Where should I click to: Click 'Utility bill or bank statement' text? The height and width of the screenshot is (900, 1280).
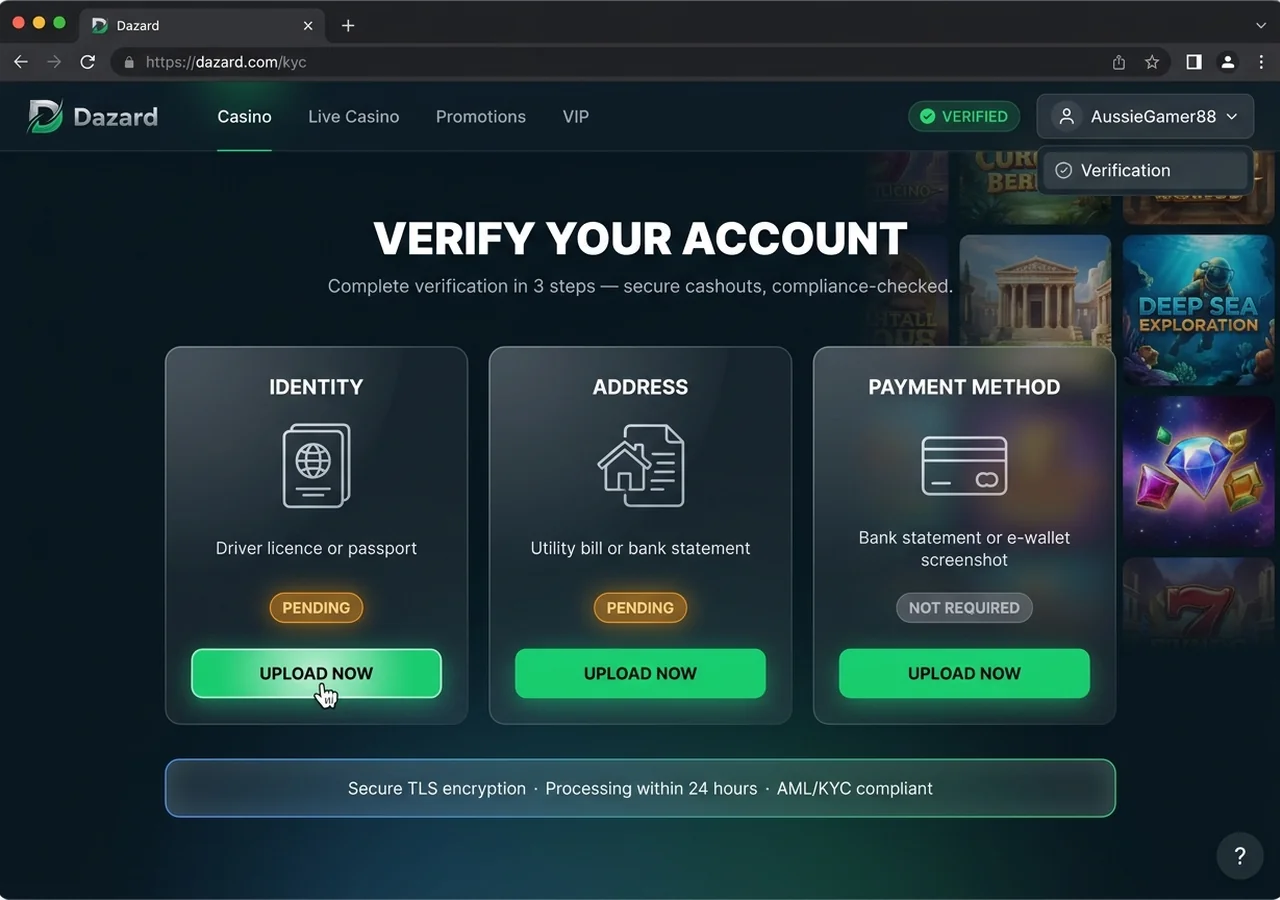640,548
